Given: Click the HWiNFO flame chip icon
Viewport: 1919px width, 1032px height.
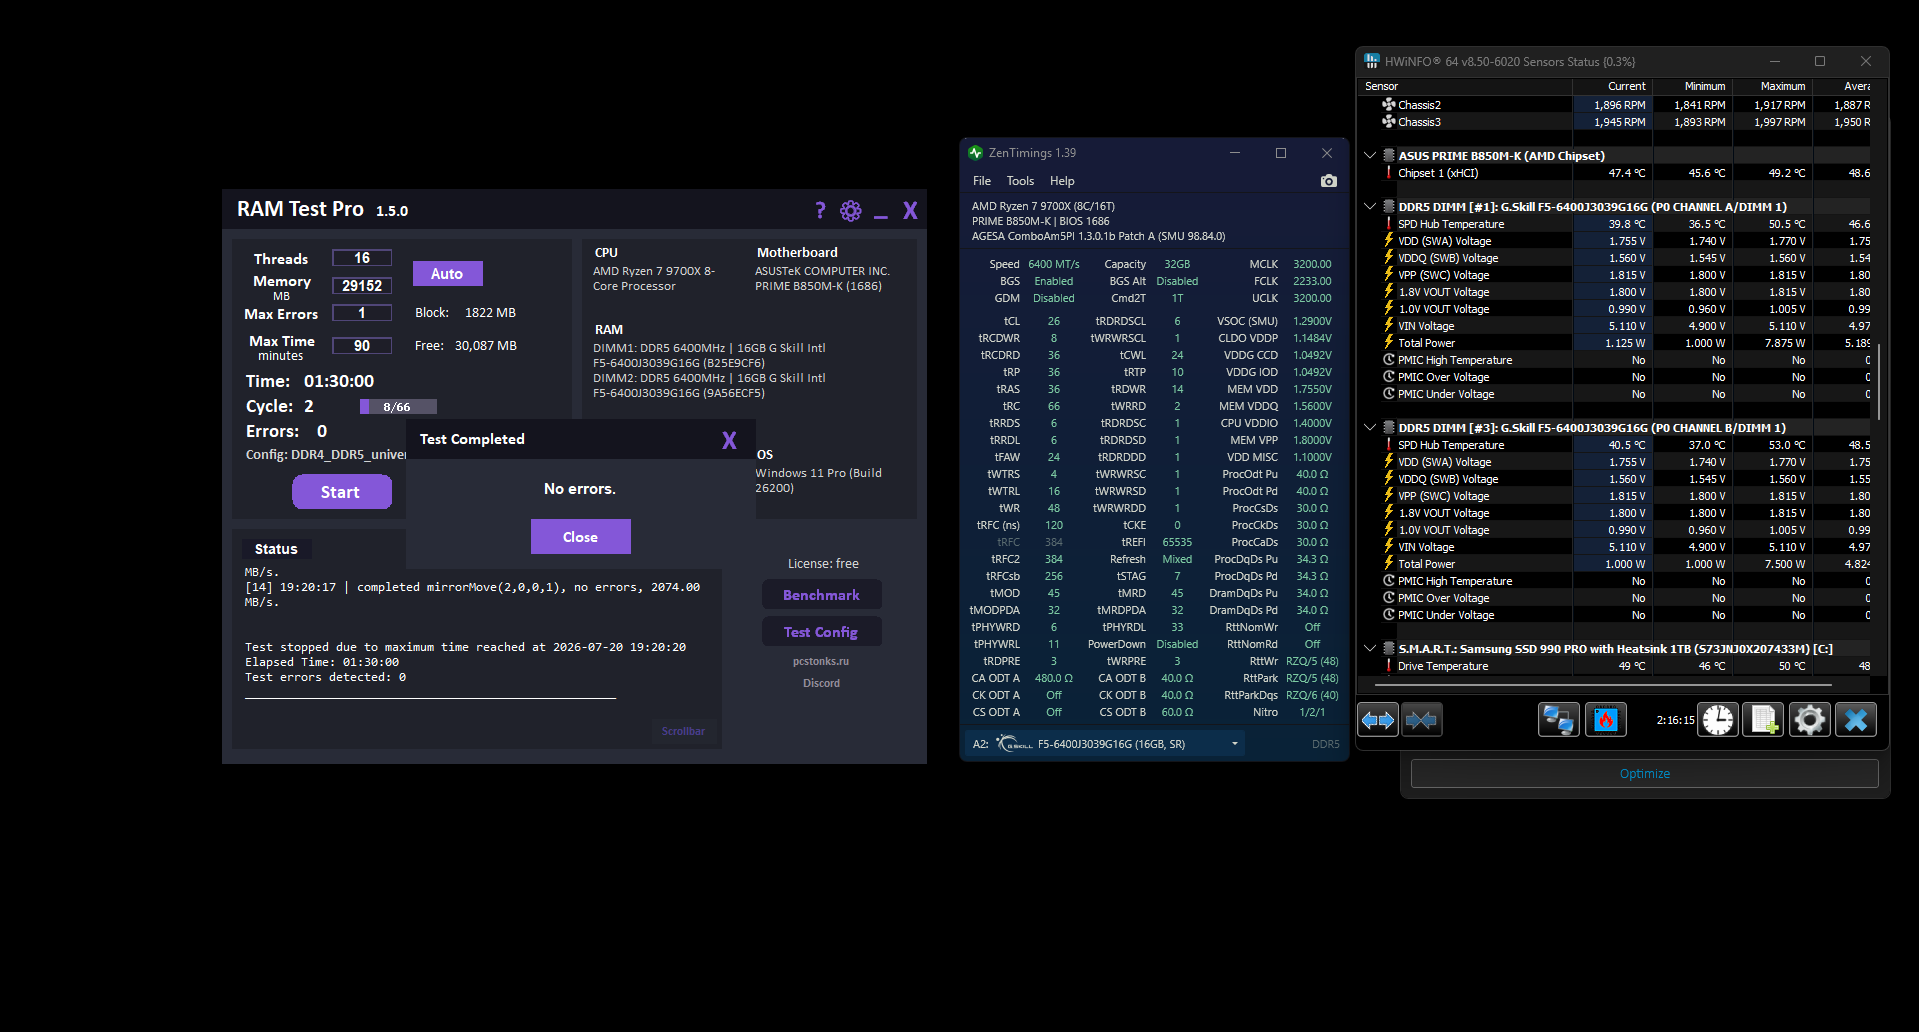Looking at the screenshot, I should [x=1606, y=720].
